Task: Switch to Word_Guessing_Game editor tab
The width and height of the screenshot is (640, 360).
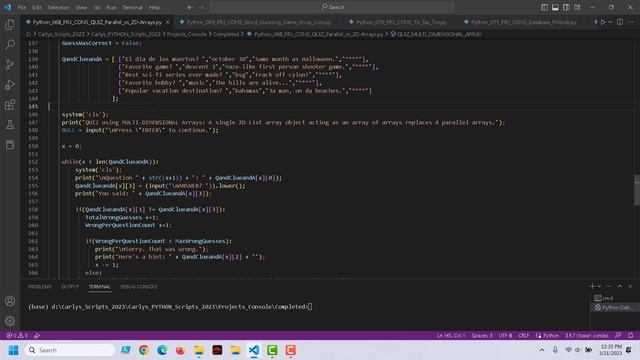Action: pos(257,22)
